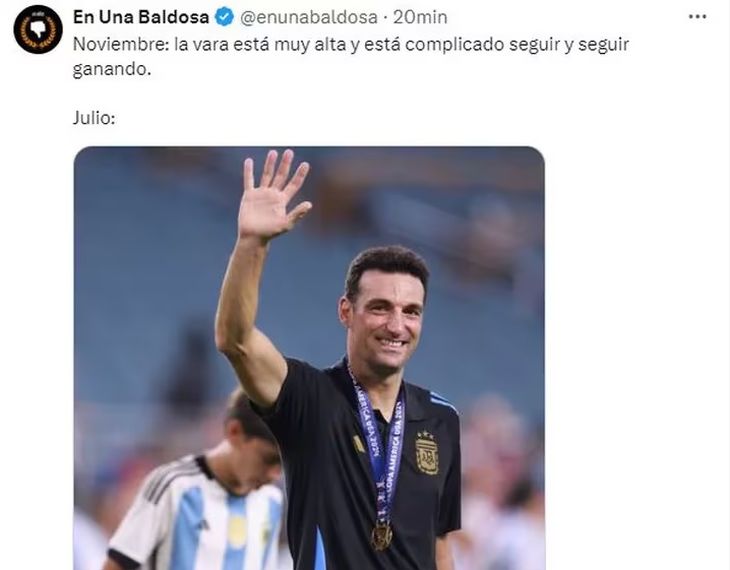Click the gold crest on the black shirt
This screenshot has height=570, width=730.
pyautogui.click(x=426, y=453)
